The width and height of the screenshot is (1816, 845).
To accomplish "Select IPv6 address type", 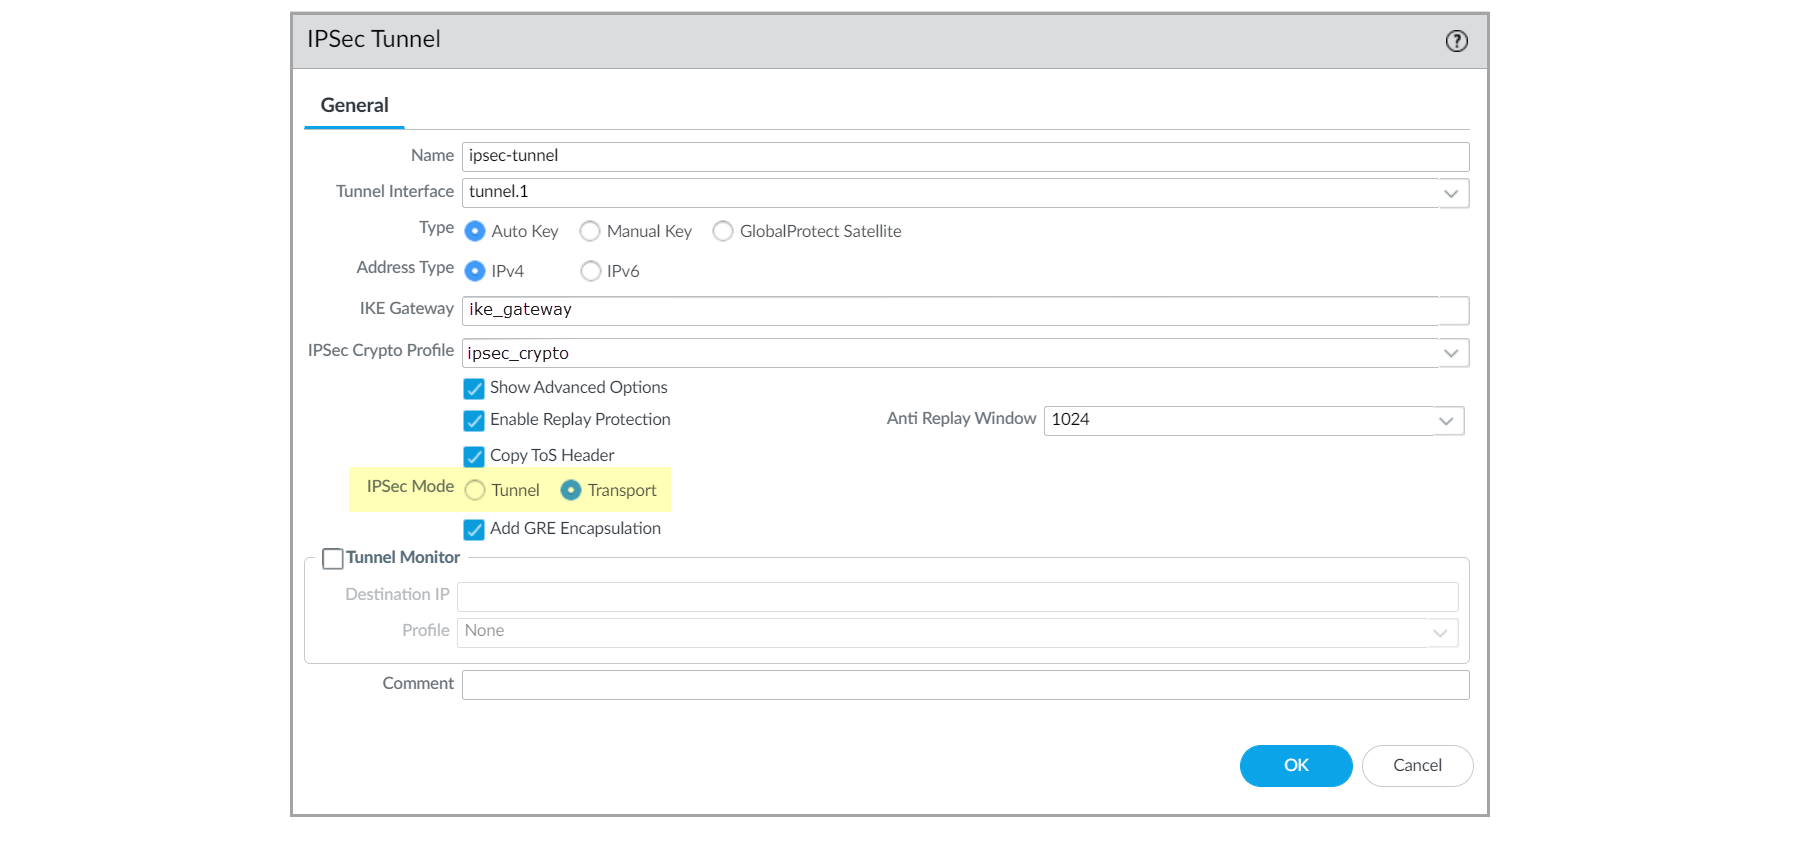I will 591,271.
